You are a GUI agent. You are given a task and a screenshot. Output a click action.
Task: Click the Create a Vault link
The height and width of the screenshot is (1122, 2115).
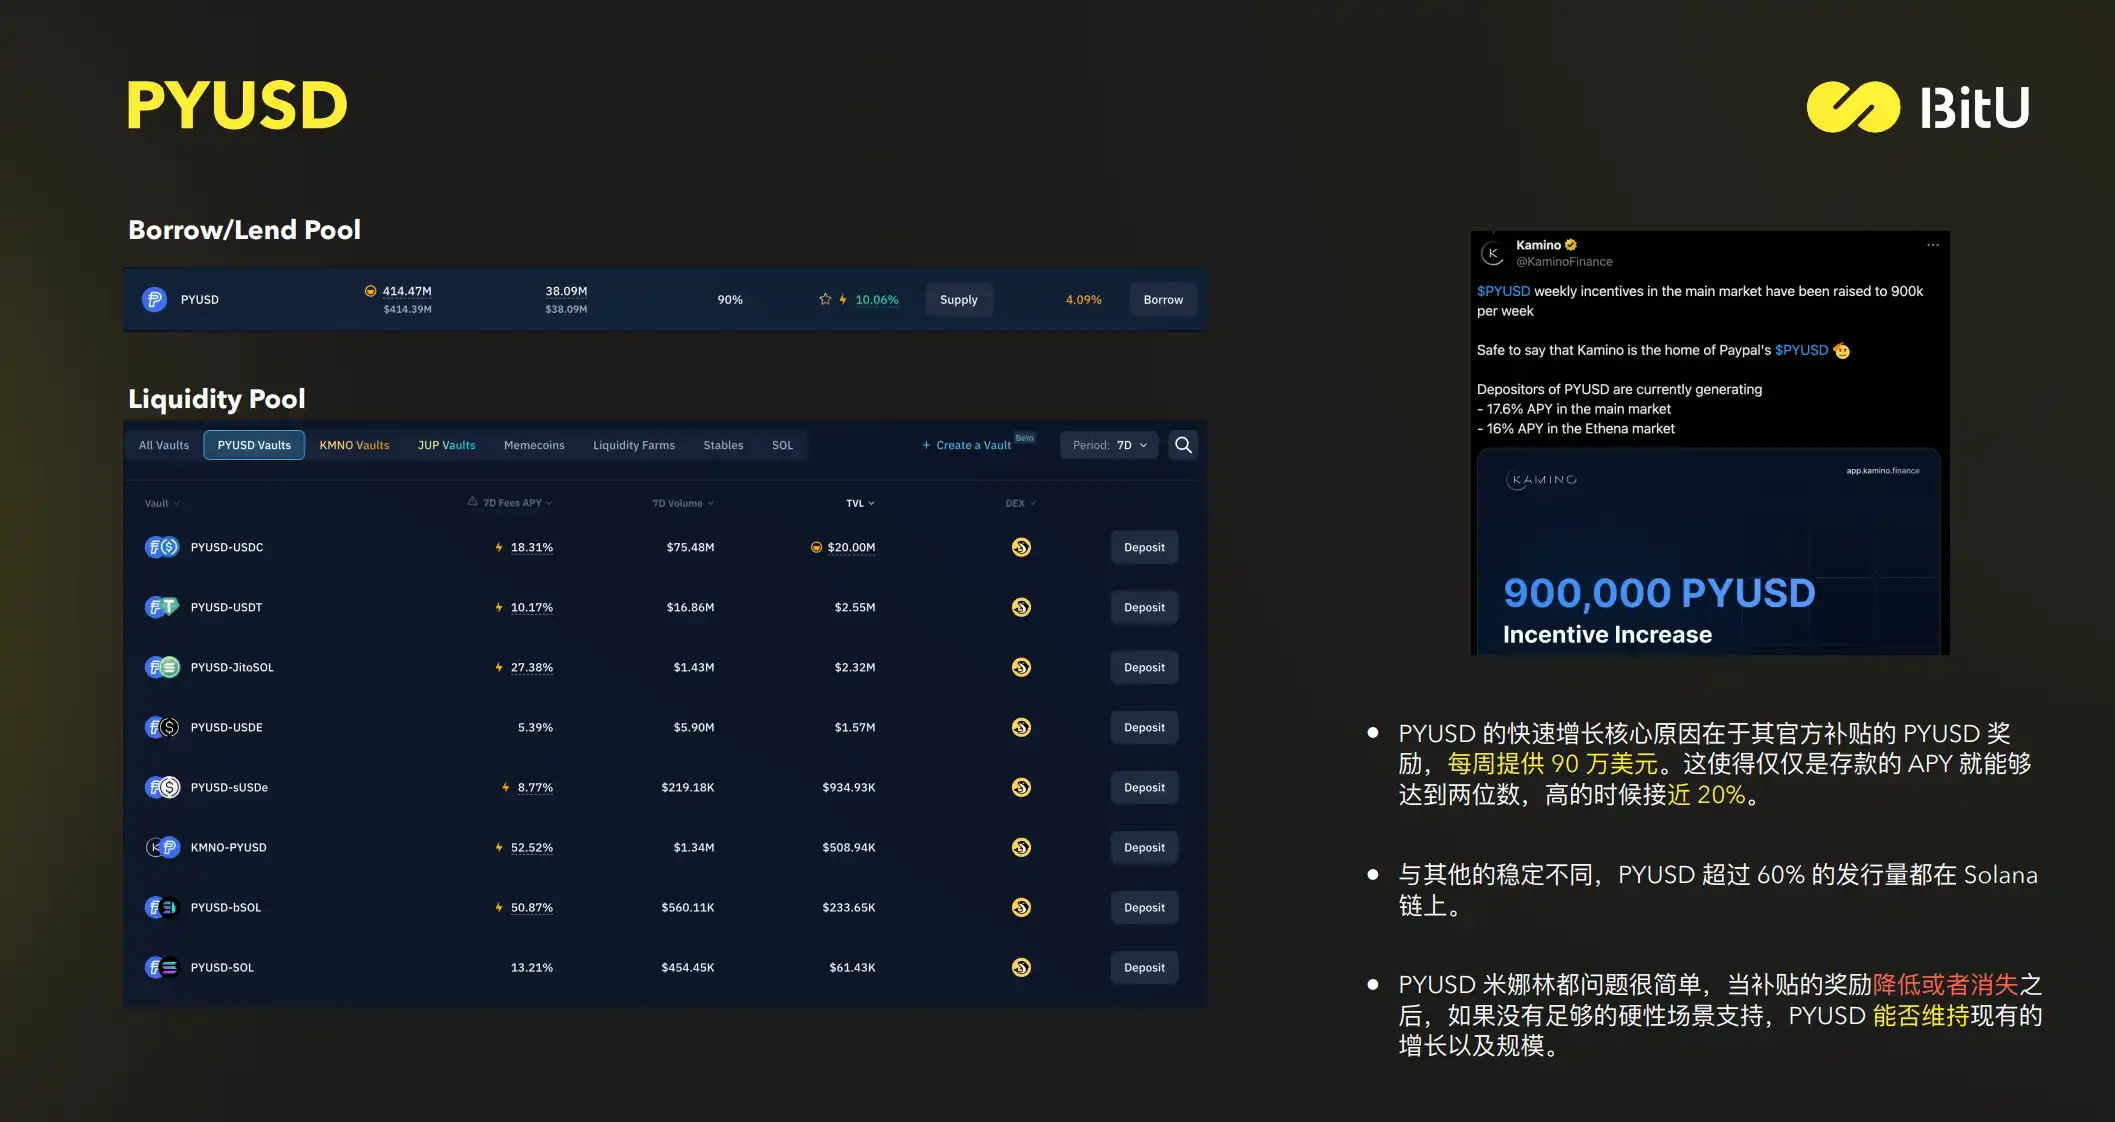click(971, 445)
